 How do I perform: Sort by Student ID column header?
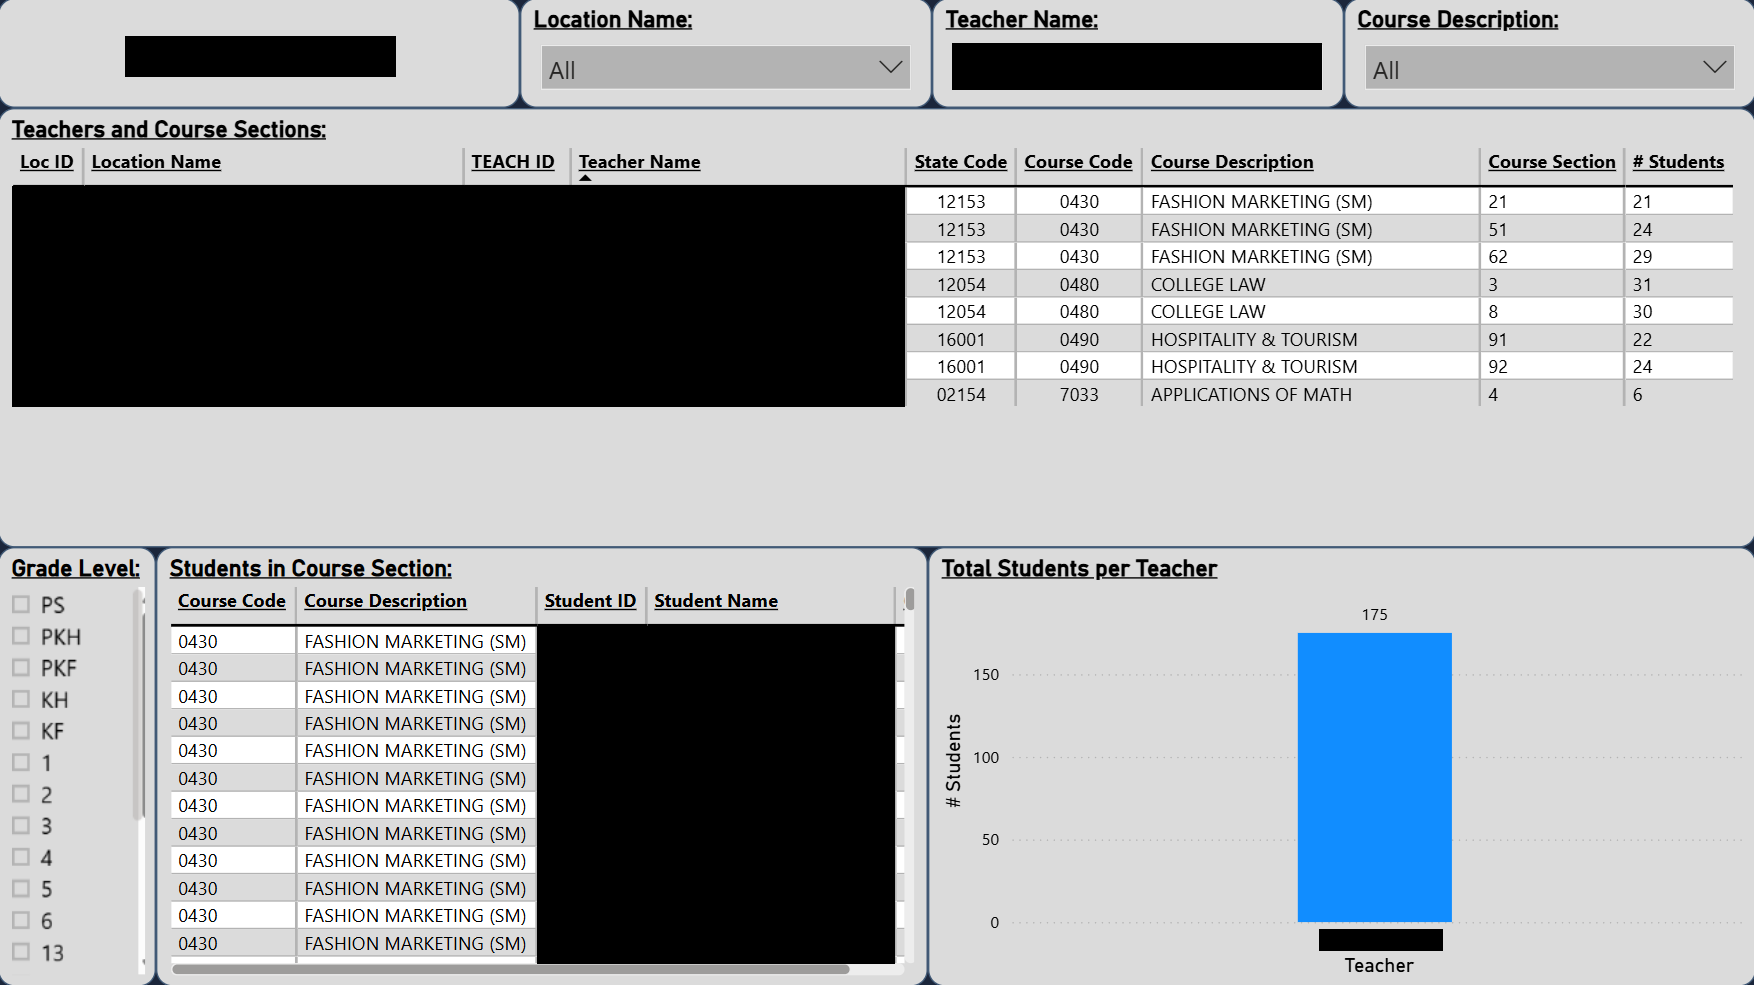tap(590, 601)
